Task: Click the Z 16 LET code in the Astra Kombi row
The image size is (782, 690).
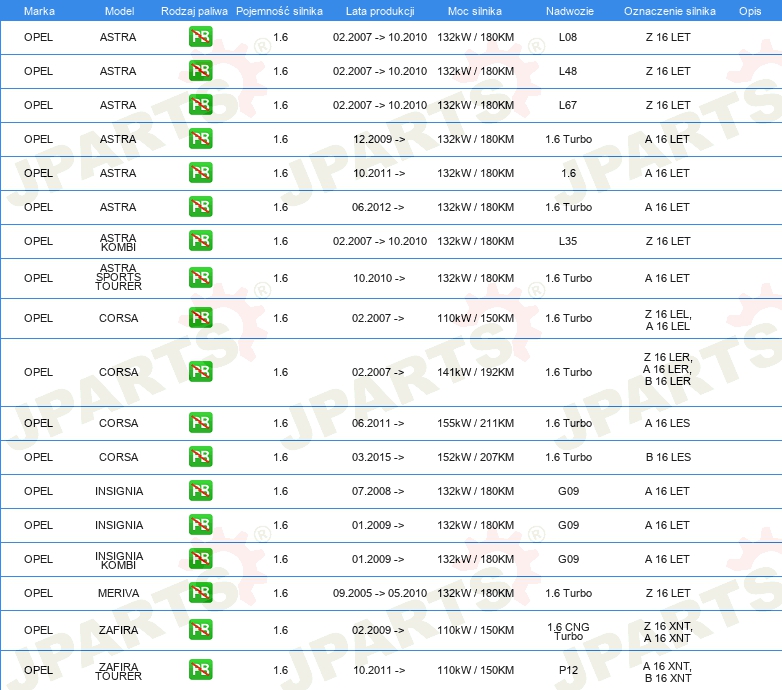Action: (668, 241)
